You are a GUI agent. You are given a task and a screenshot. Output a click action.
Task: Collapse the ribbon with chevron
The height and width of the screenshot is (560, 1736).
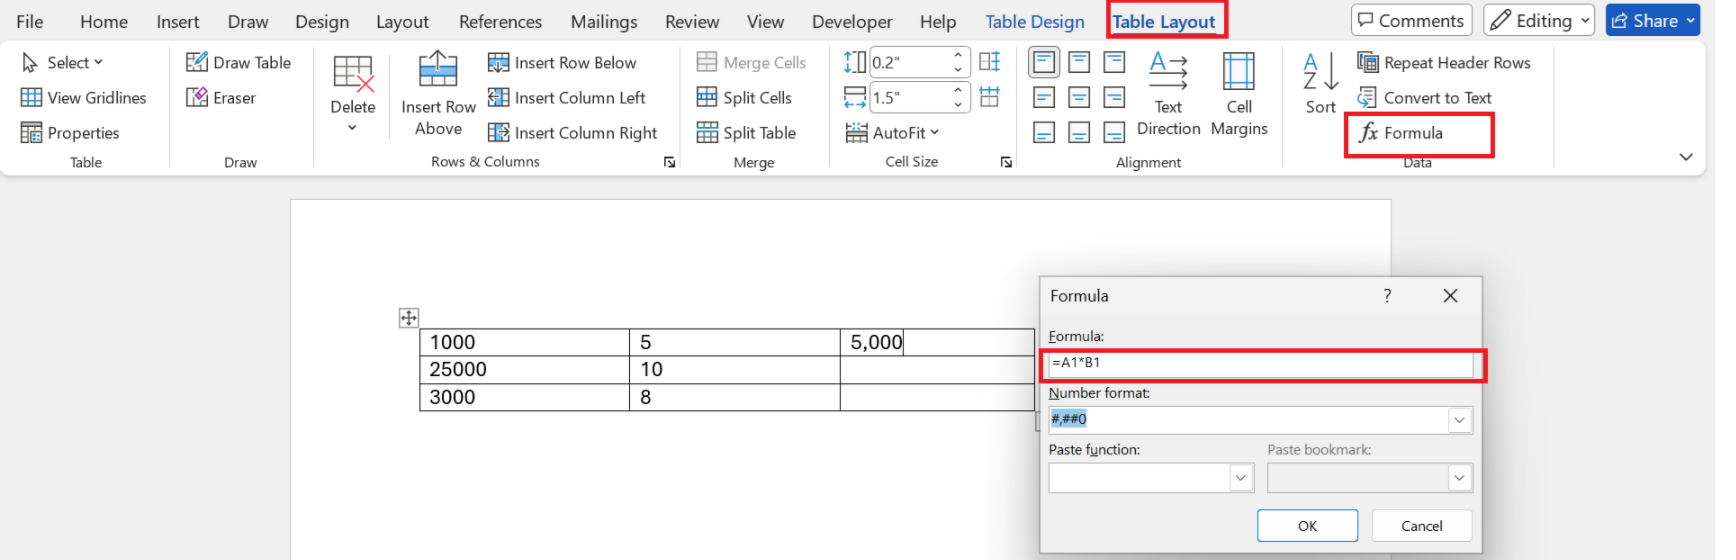click(1686, 157)
